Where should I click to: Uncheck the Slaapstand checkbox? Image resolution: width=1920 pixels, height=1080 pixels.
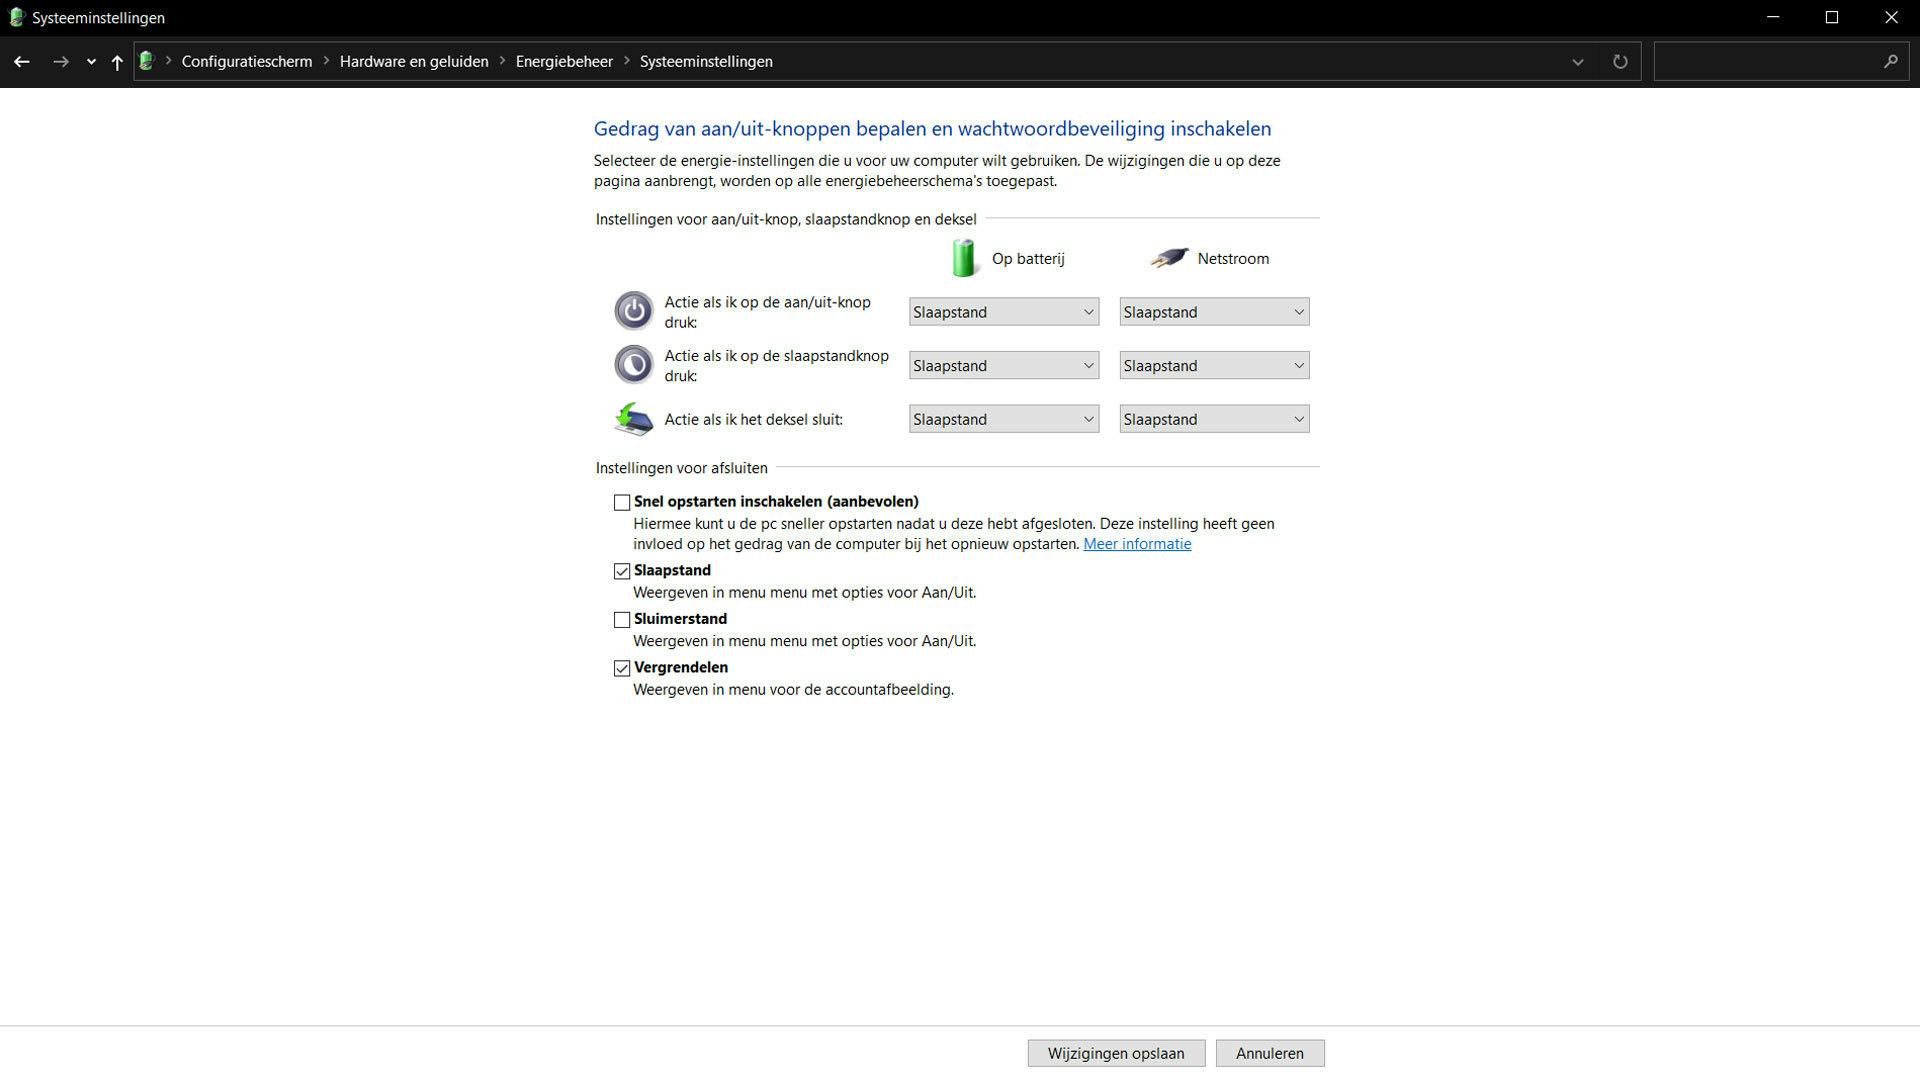pyautogui.click(x=622, y=571)
